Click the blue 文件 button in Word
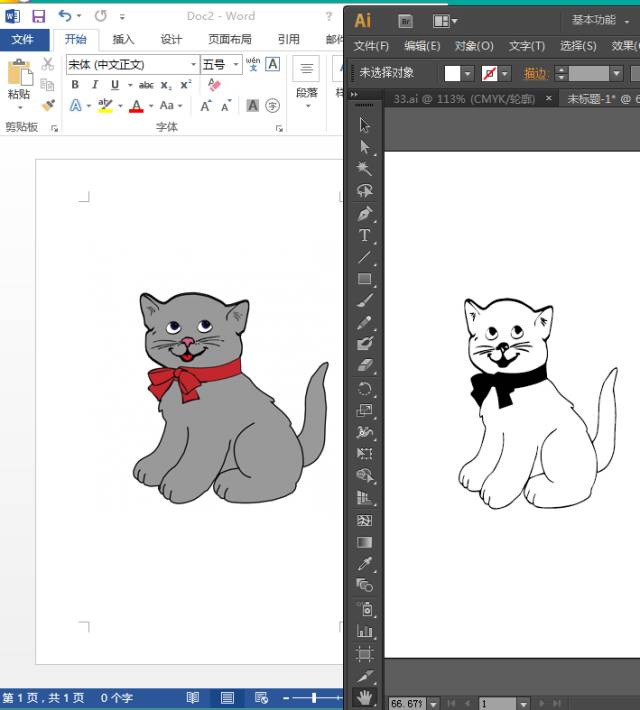 (x=23, y=39)
